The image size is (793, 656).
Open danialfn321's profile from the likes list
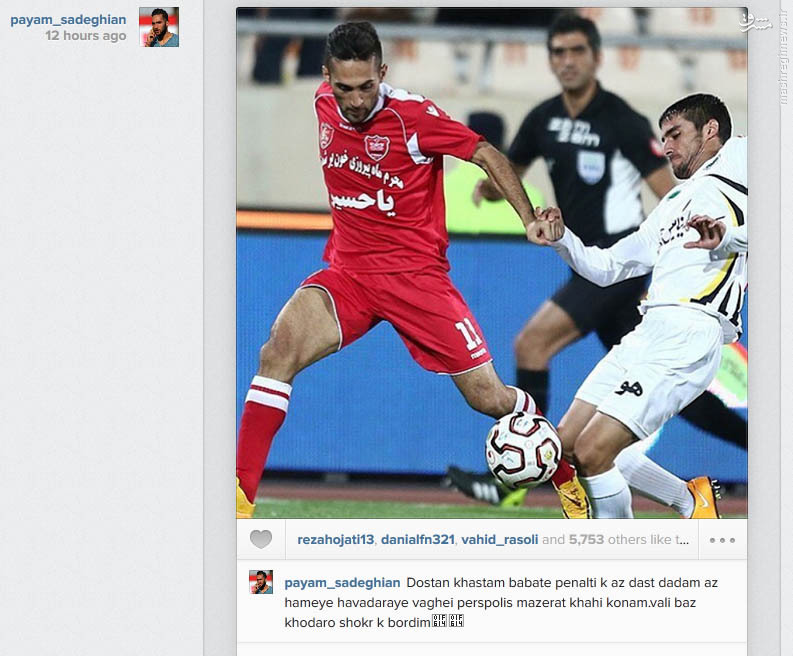(x=418, y=540)
